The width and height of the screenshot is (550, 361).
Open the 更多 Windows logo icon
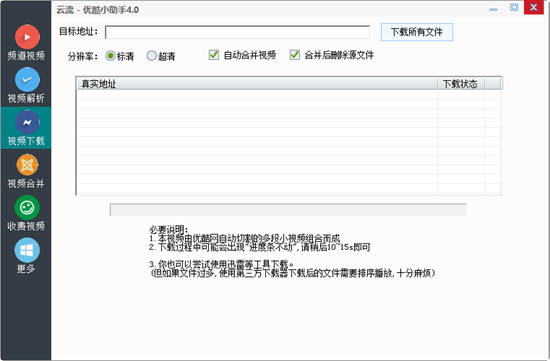coord(27,250)
